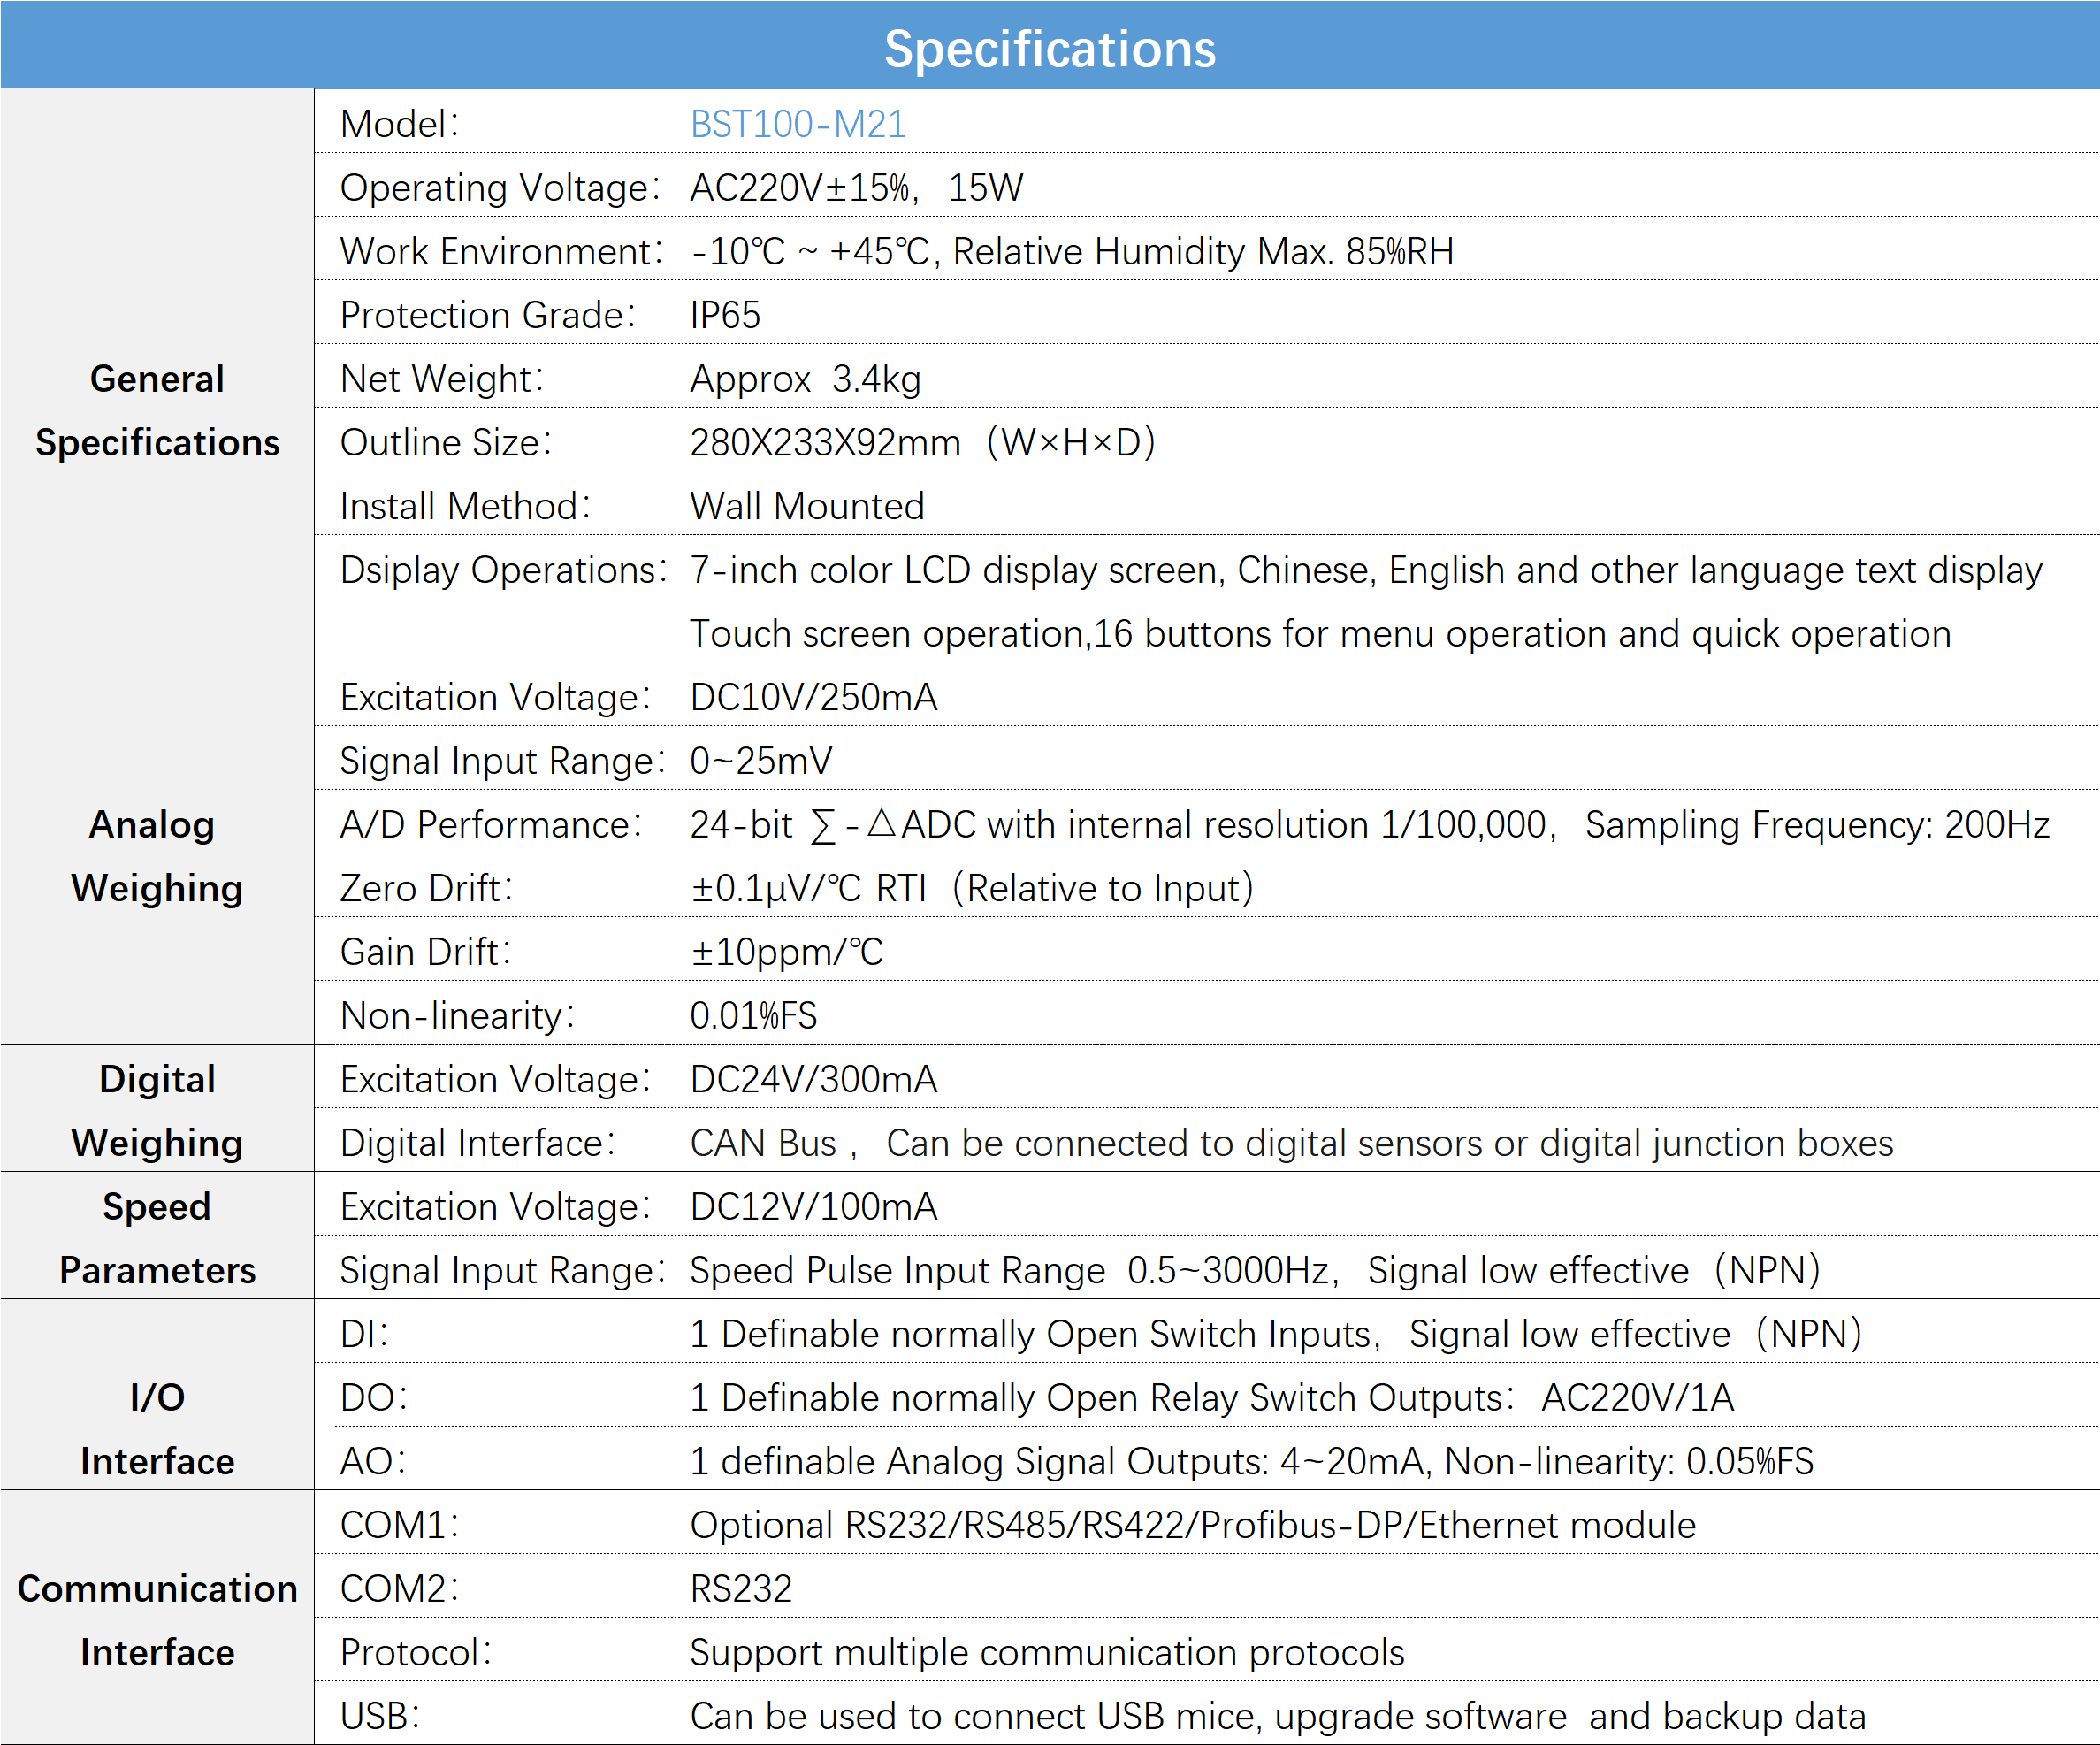Viewport: 2100px width, 1745px height.
Task: Click the 'Analog Weighing' section heading
Action: [x=156, y=857]
